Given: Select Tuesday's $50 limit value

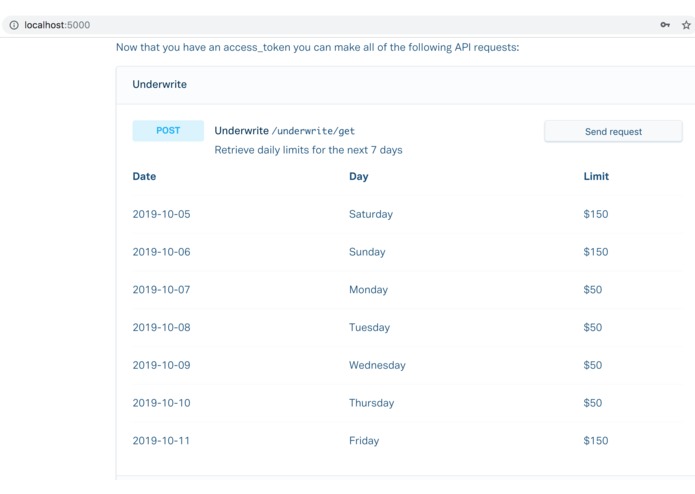Looking at the screenshot, I should pos(593,327).
